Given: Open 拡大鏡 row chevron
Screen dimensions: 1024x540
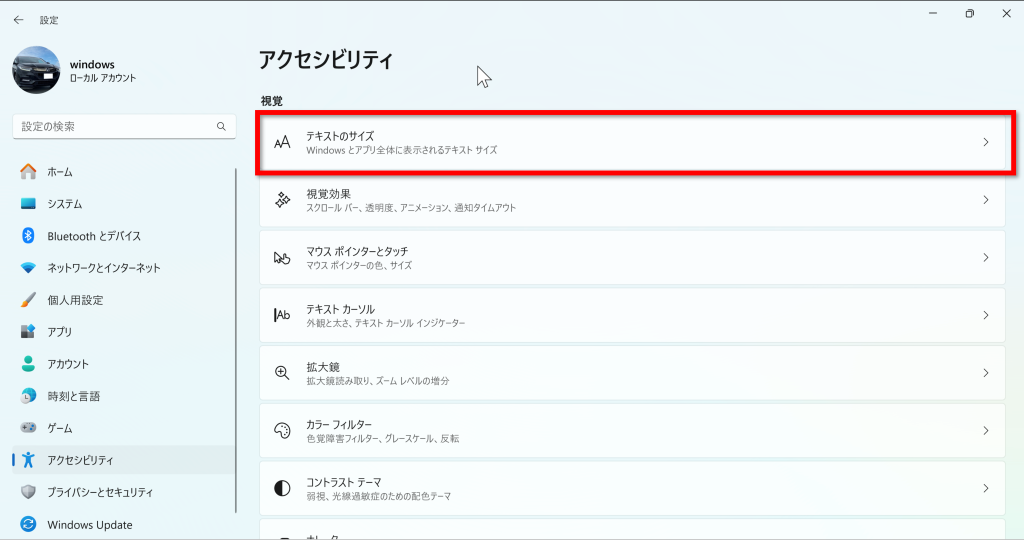Looking at the screenshot, I should click(x=985, y=373).
